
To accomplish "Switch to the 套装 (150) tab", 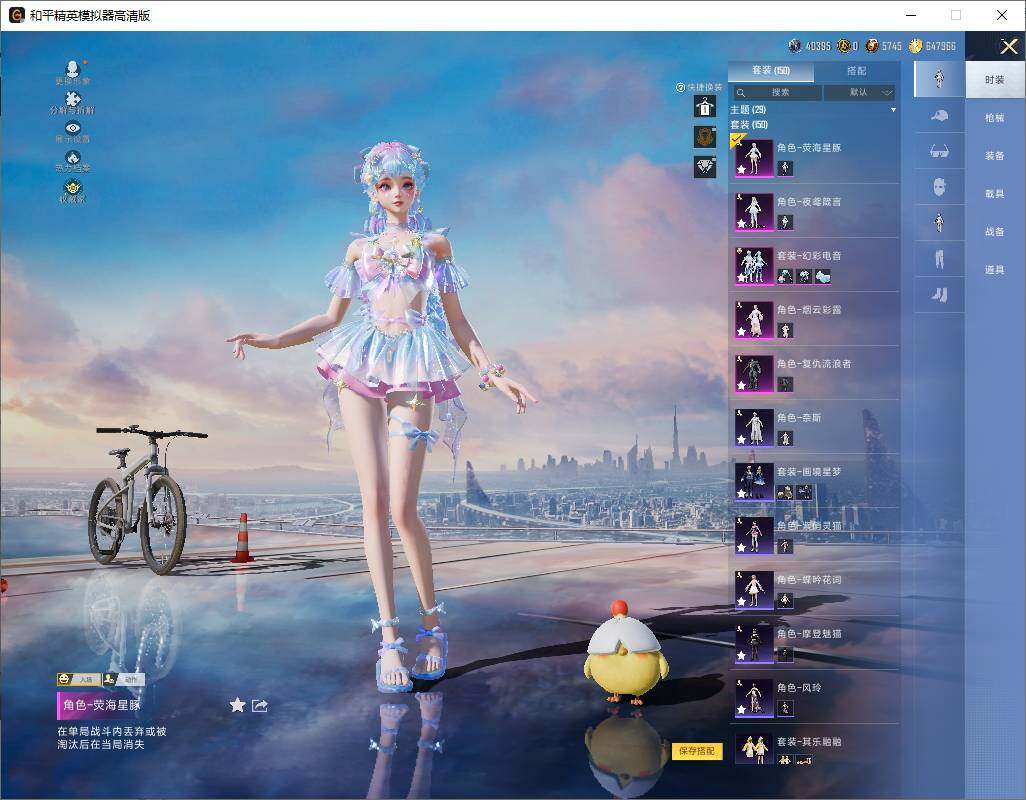I will 771,71.
